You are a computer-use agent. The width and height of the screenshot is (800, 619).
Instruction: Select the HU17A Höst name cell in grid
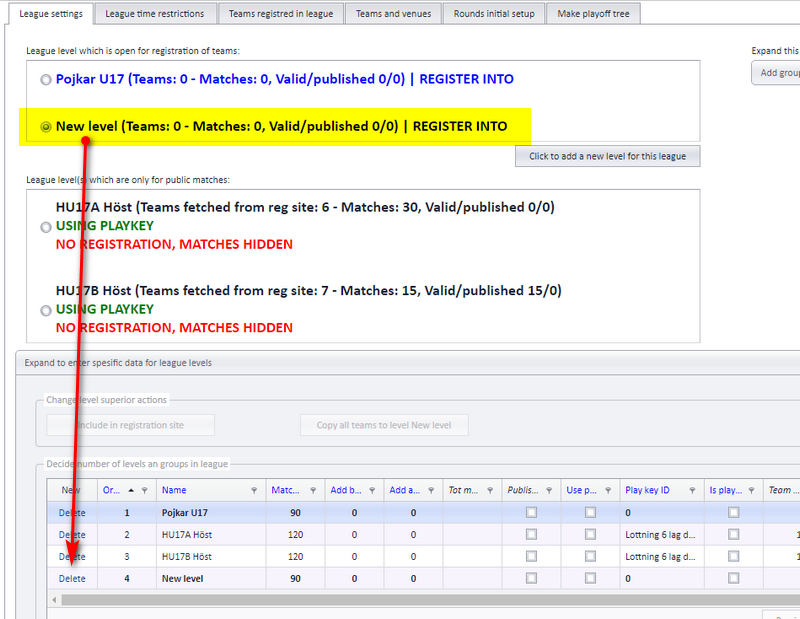211,535
